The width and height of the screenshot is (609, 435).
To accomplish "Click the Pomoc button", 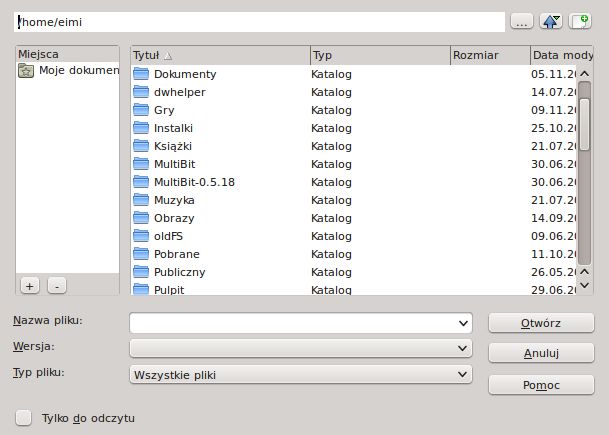I will tap(541, 385).
